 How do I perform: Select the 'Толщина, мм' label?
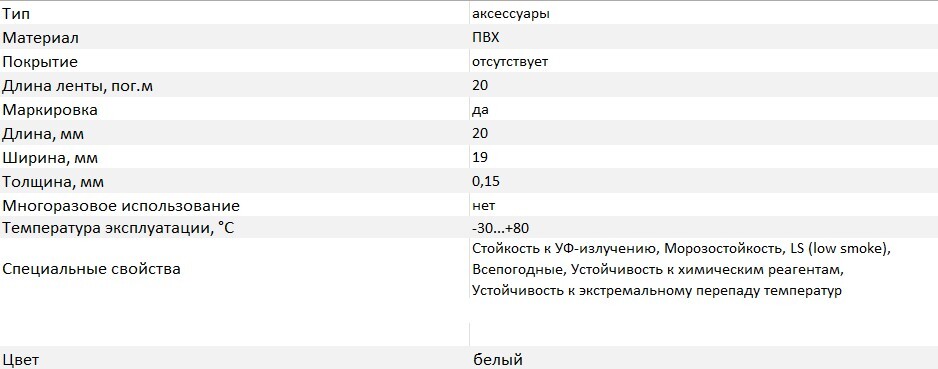(57, 182)
